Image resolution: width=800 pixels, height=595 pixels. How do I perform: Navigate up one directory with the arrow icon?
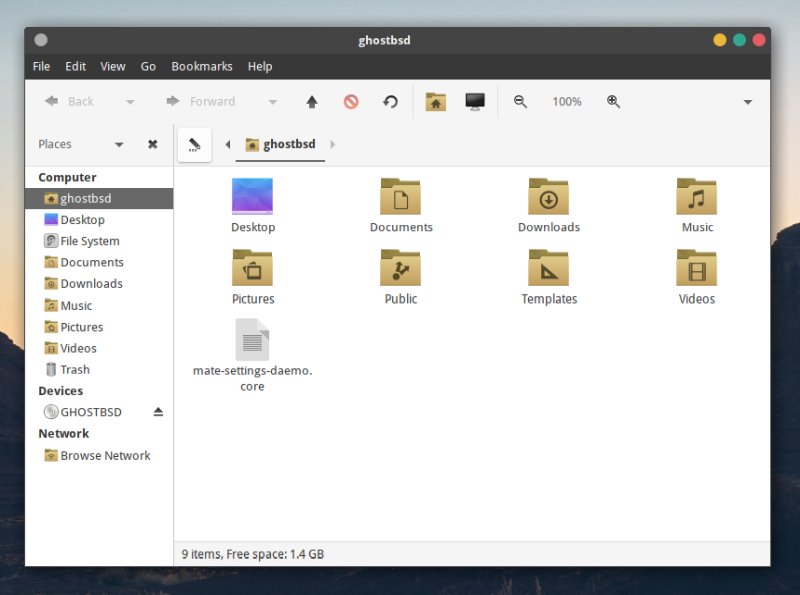311,101
